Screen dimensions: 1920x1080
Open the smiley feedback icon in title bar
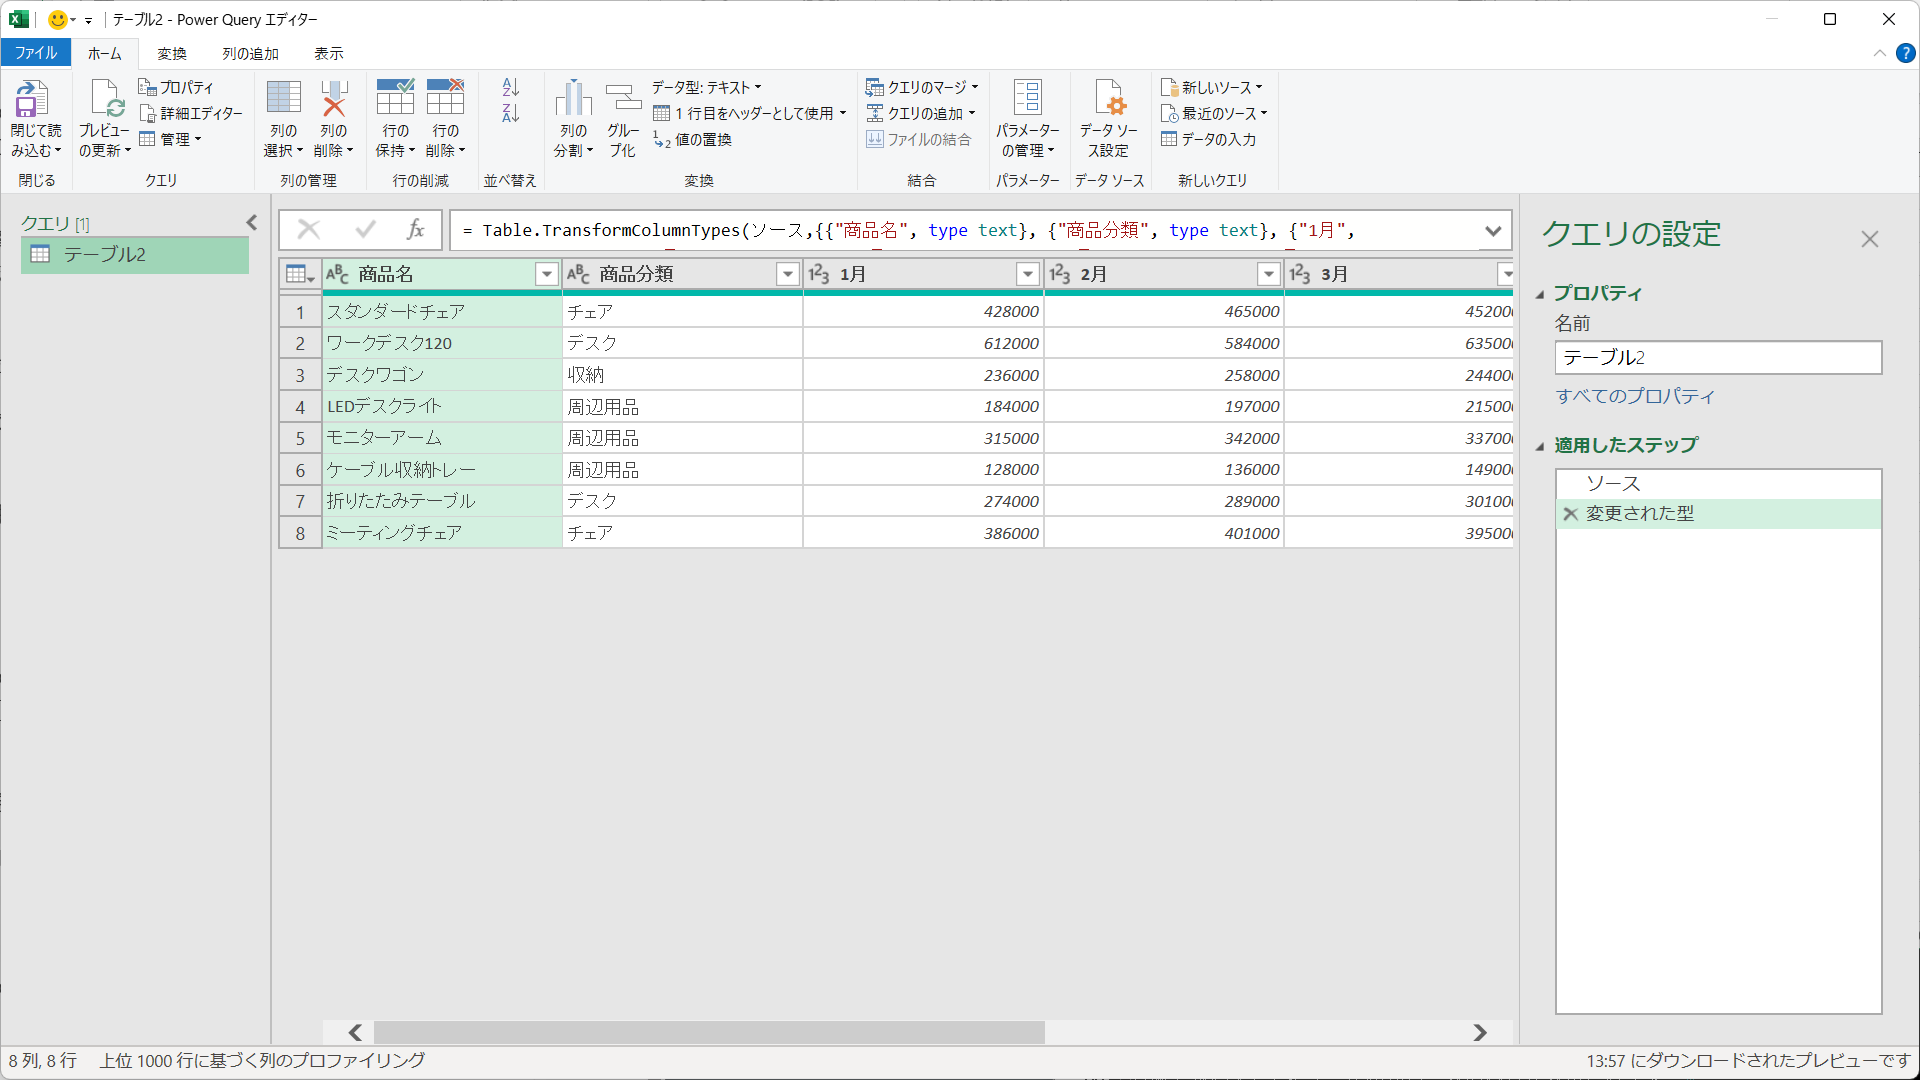click(x=58, y=19)
